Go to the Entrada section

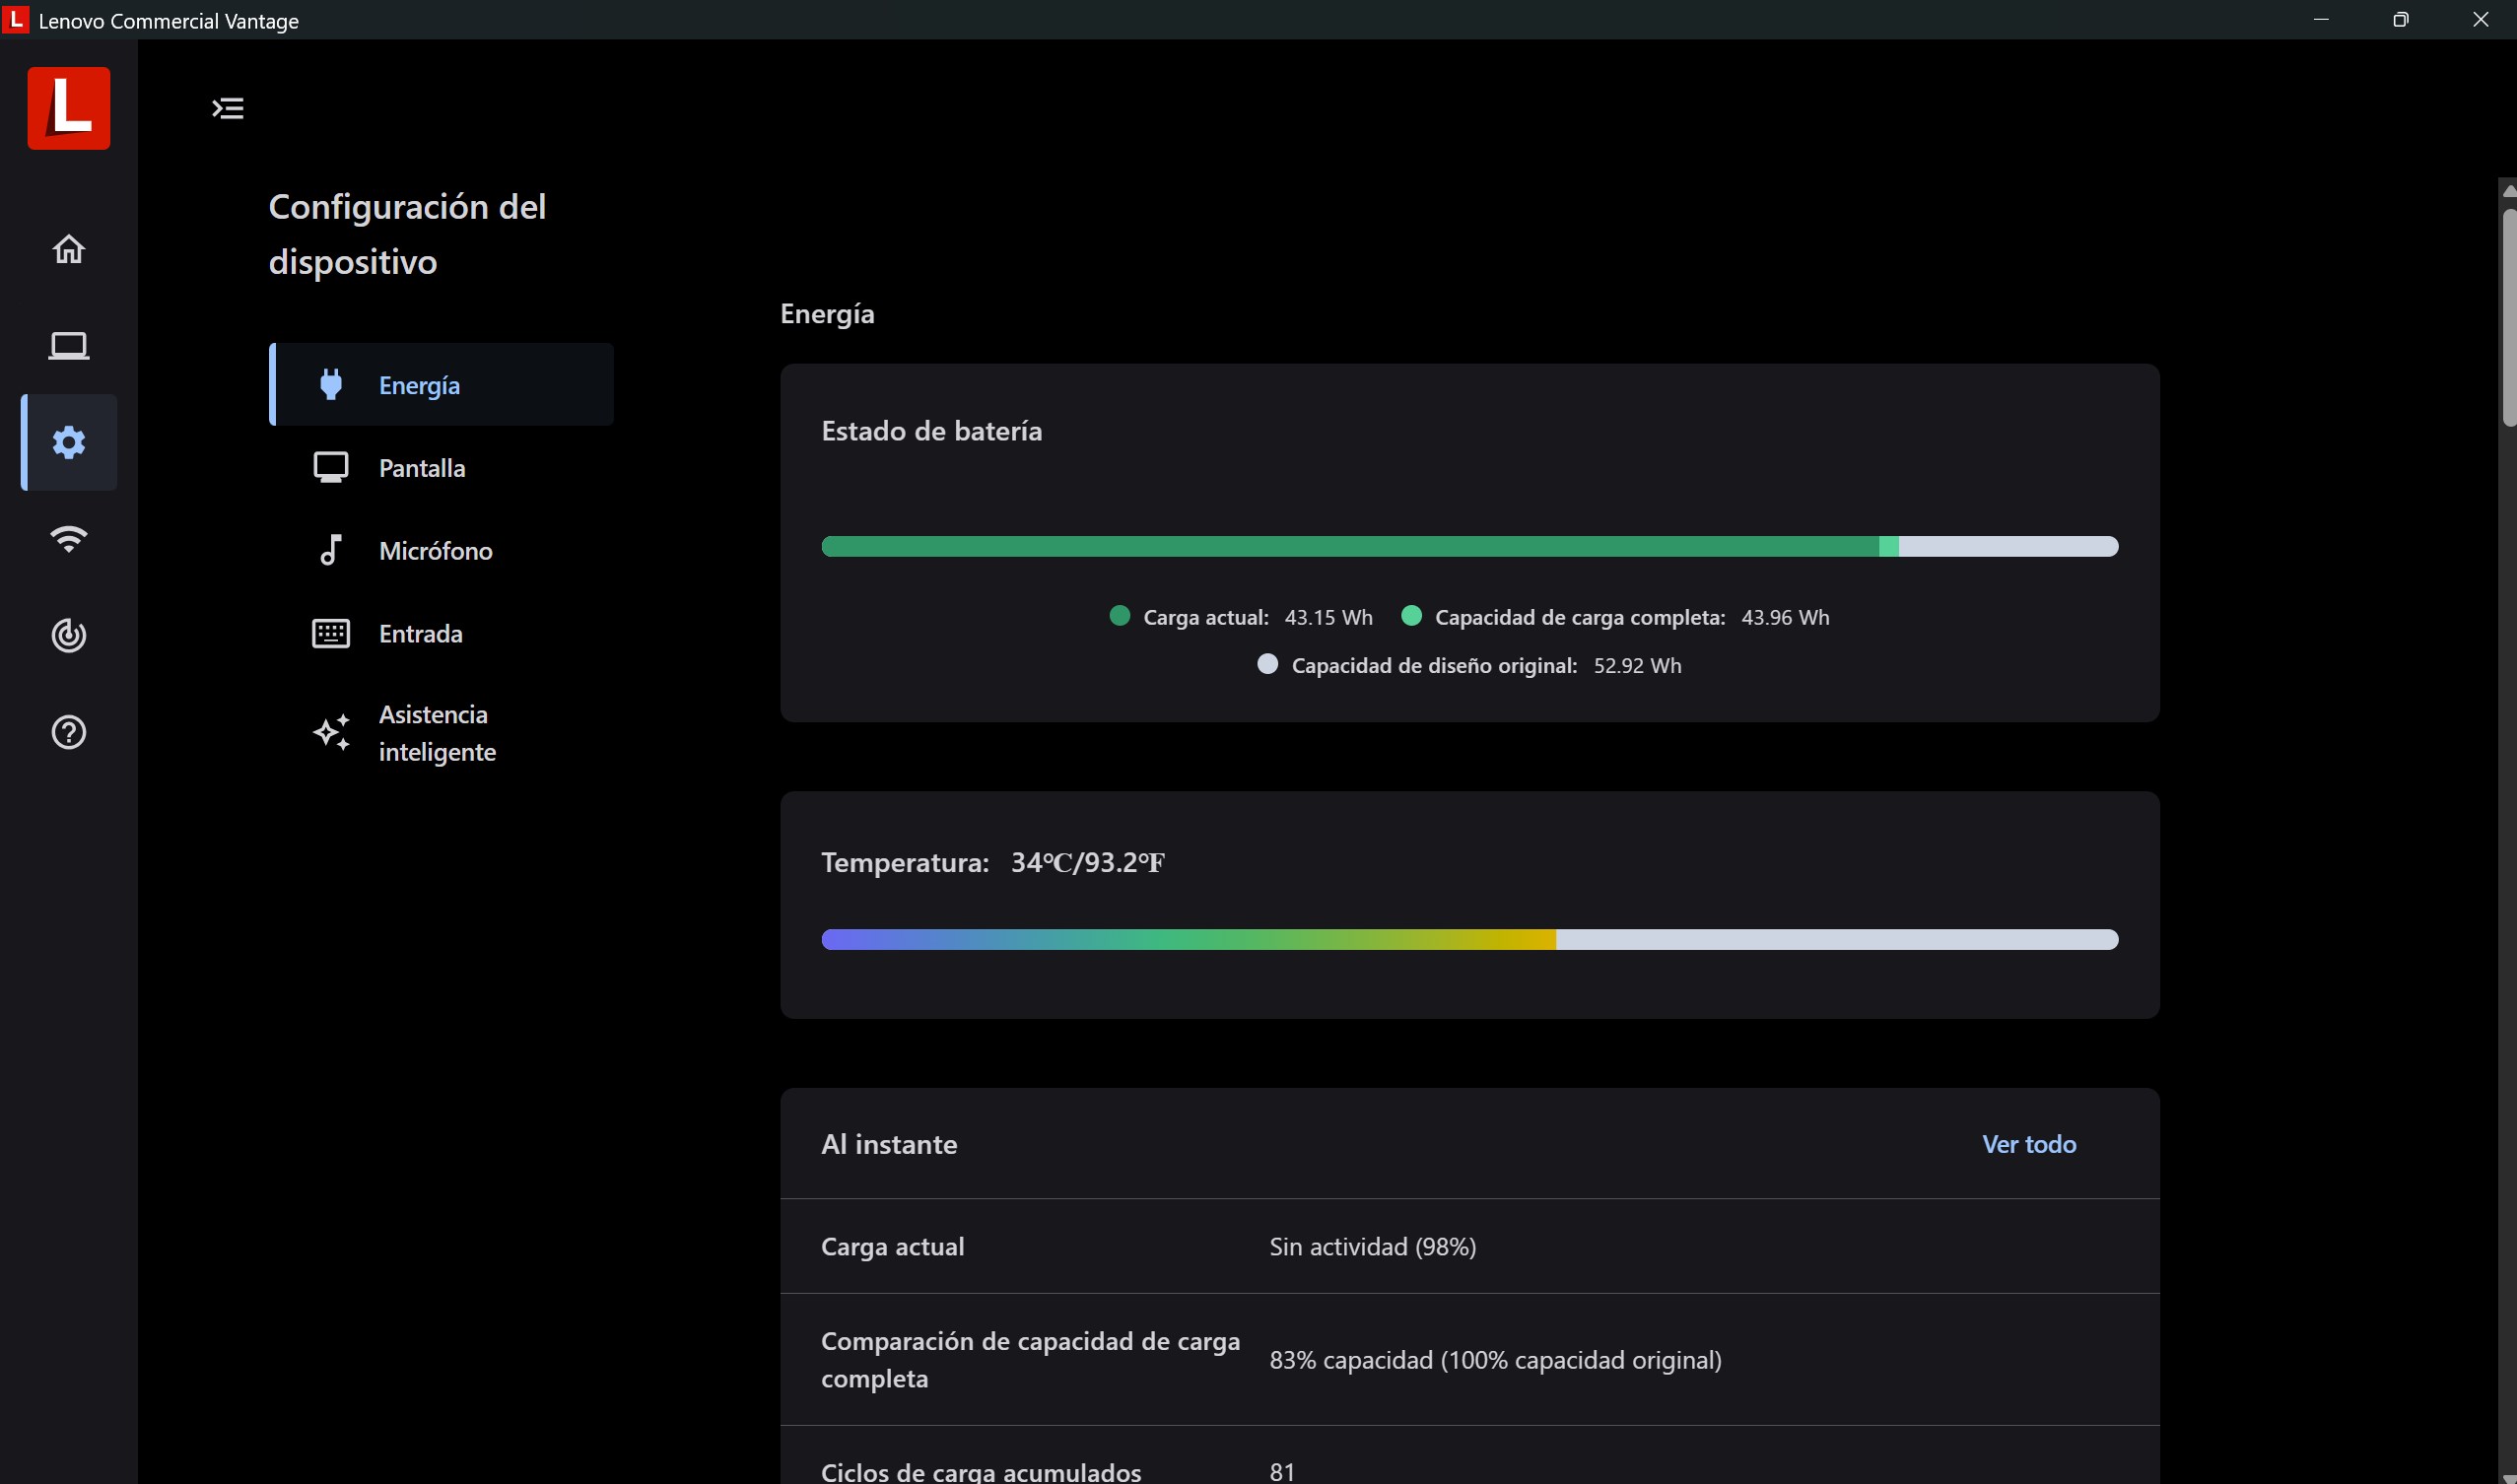click(x=442, y=633)
